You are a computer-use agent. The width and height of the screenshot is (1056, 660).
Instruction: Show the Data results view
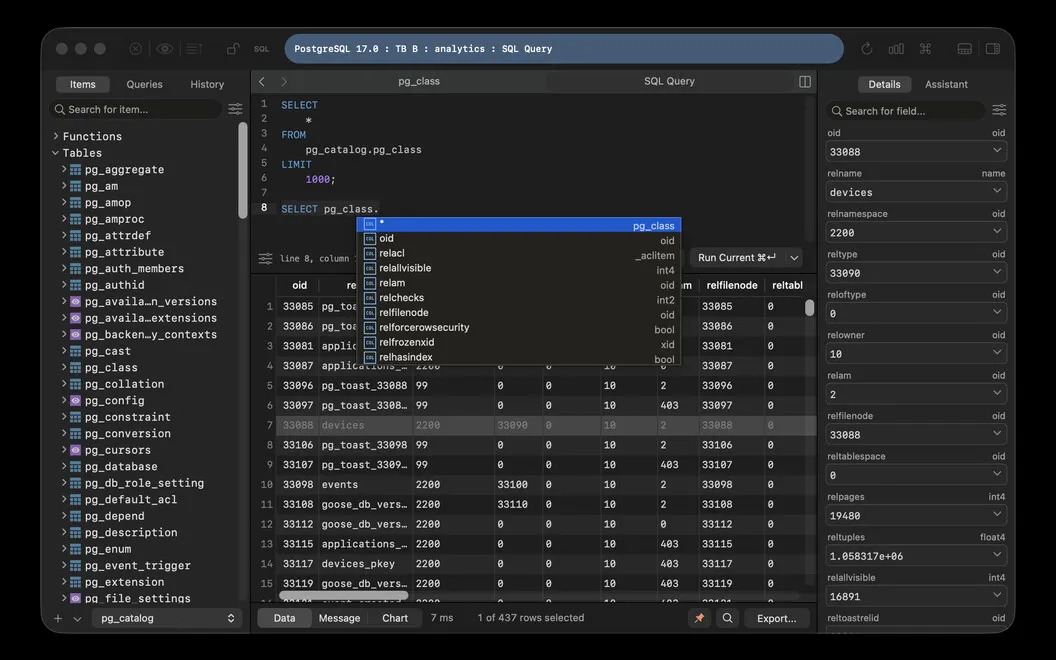284,618
